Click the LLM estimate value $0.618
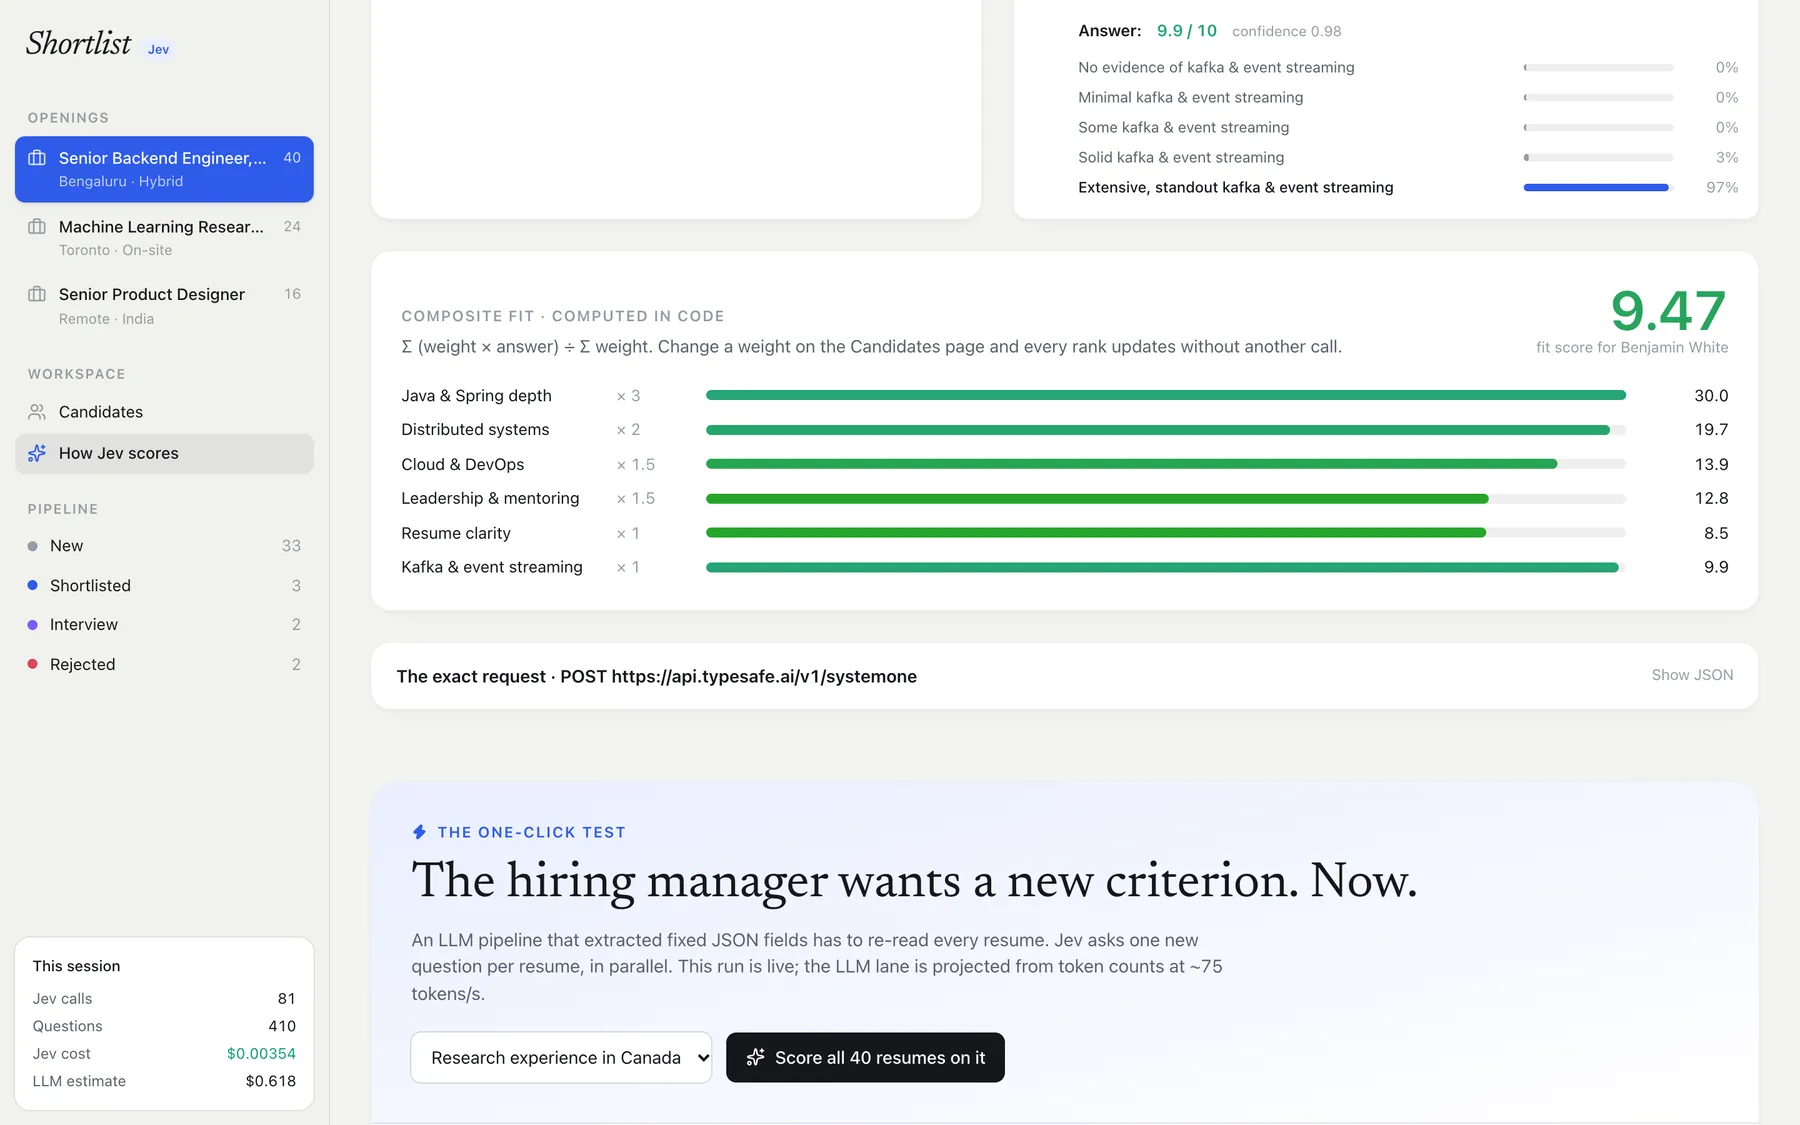 coord(270,1081)
